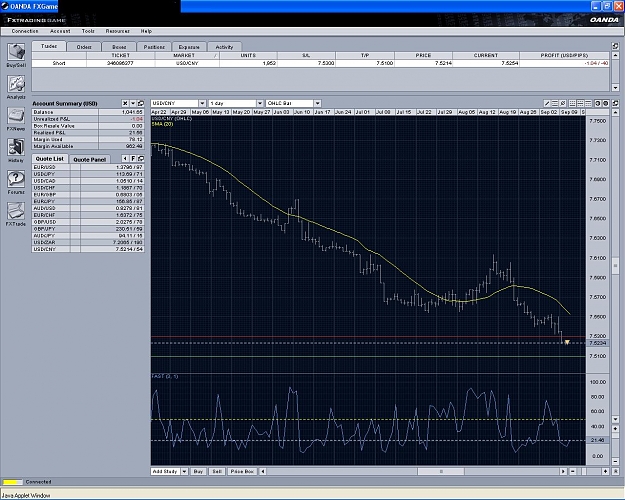
Task: Click the quote list left arrow icon
Action: coord(125,159)
